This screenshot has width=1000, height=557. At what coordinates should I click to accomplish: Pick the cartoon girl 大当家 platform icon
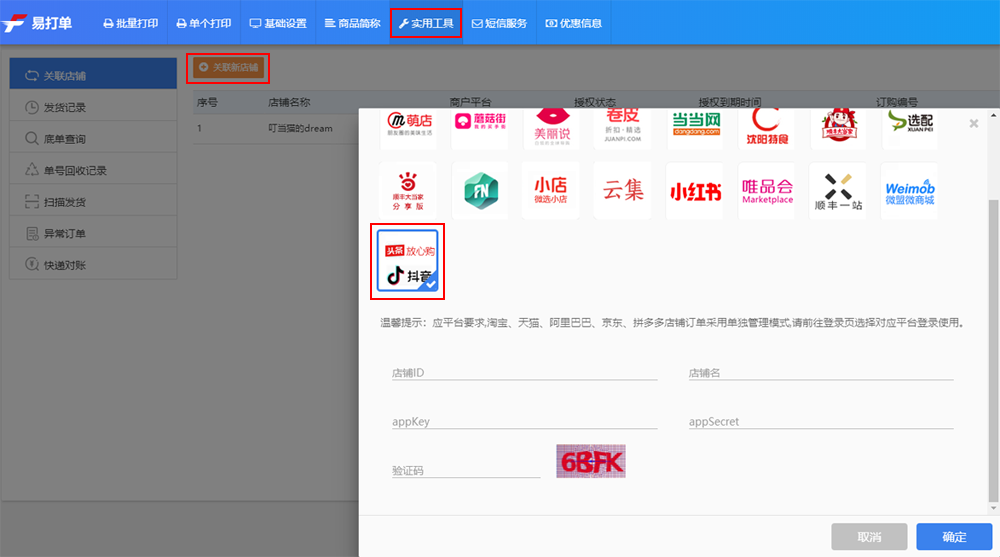(839, 128)
